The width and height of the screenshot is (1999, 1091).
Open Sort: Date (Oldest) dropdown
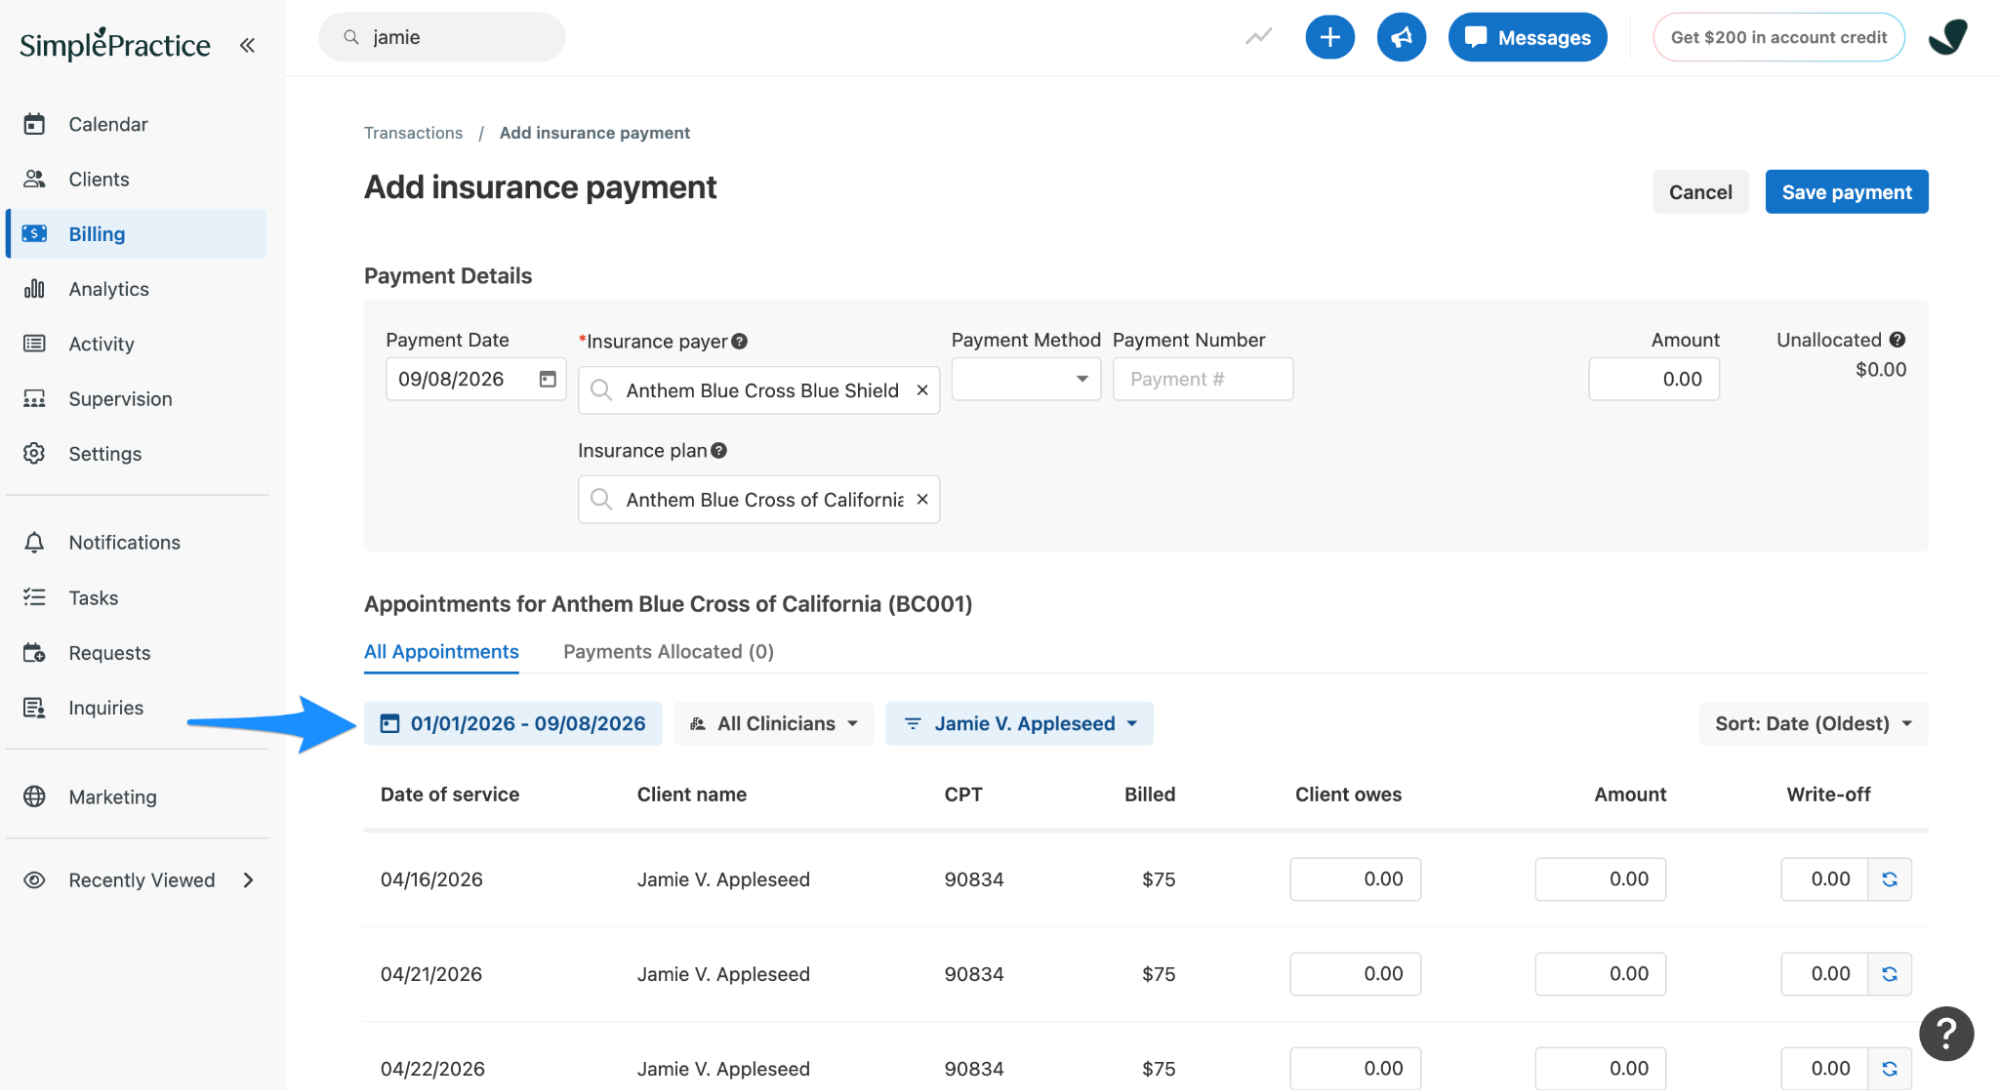pos(1813,723)
